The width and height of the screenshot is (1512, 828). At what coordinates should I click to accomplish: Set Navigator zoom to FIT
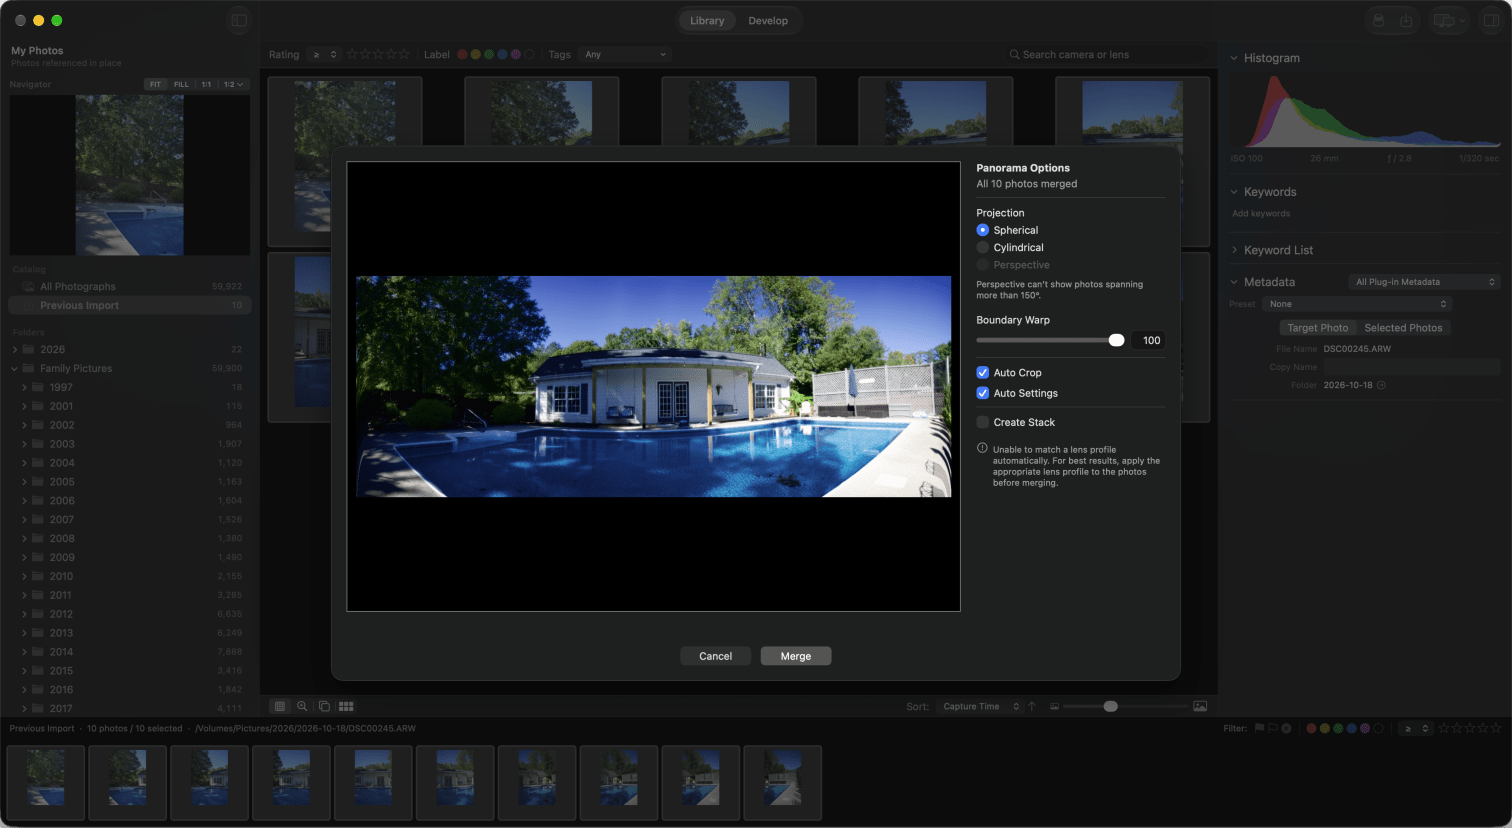click(155, 85)
